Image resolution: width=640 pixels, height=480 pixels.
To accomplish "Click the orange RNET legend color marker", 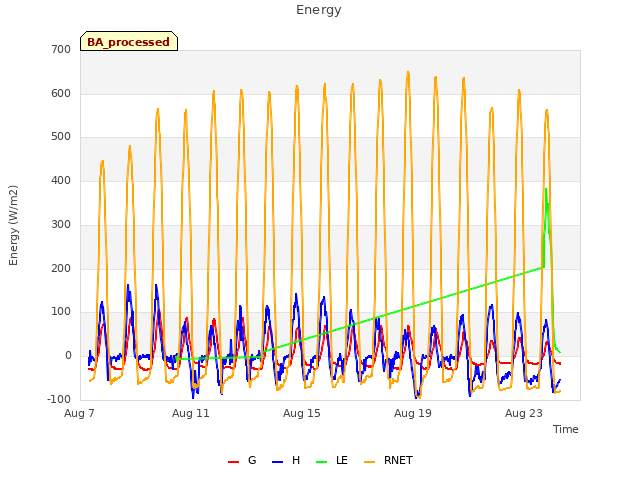I will pos(369,462).
